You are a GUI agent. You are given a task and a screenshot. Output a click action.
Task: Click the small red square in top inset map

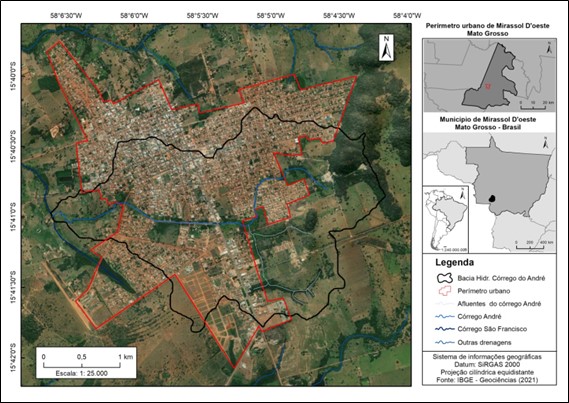point(488,86)
